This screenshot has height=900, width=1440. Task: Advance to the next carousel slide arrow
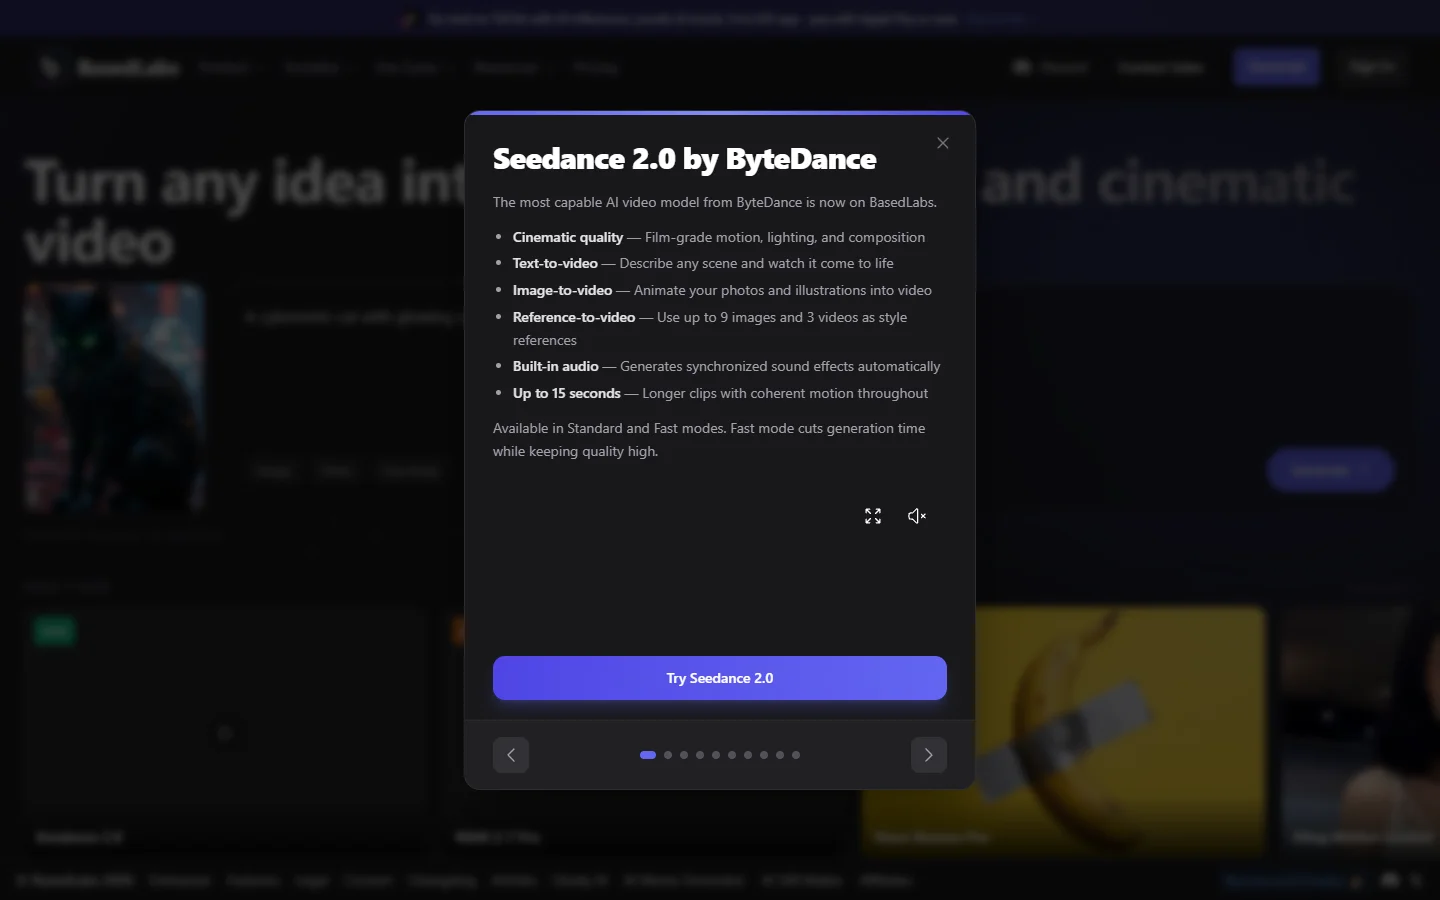point(928,755)
